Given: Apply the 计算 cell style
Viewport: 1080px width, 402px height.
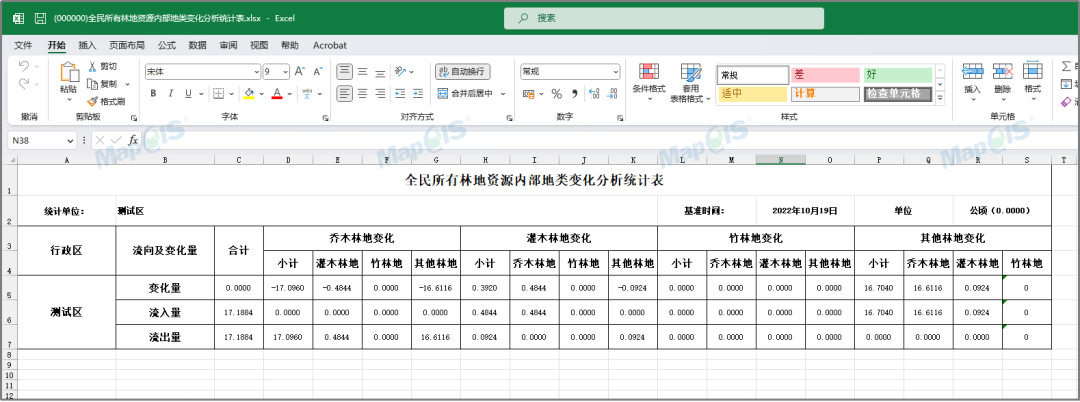Looking at the screenshot, I should 825,94.
